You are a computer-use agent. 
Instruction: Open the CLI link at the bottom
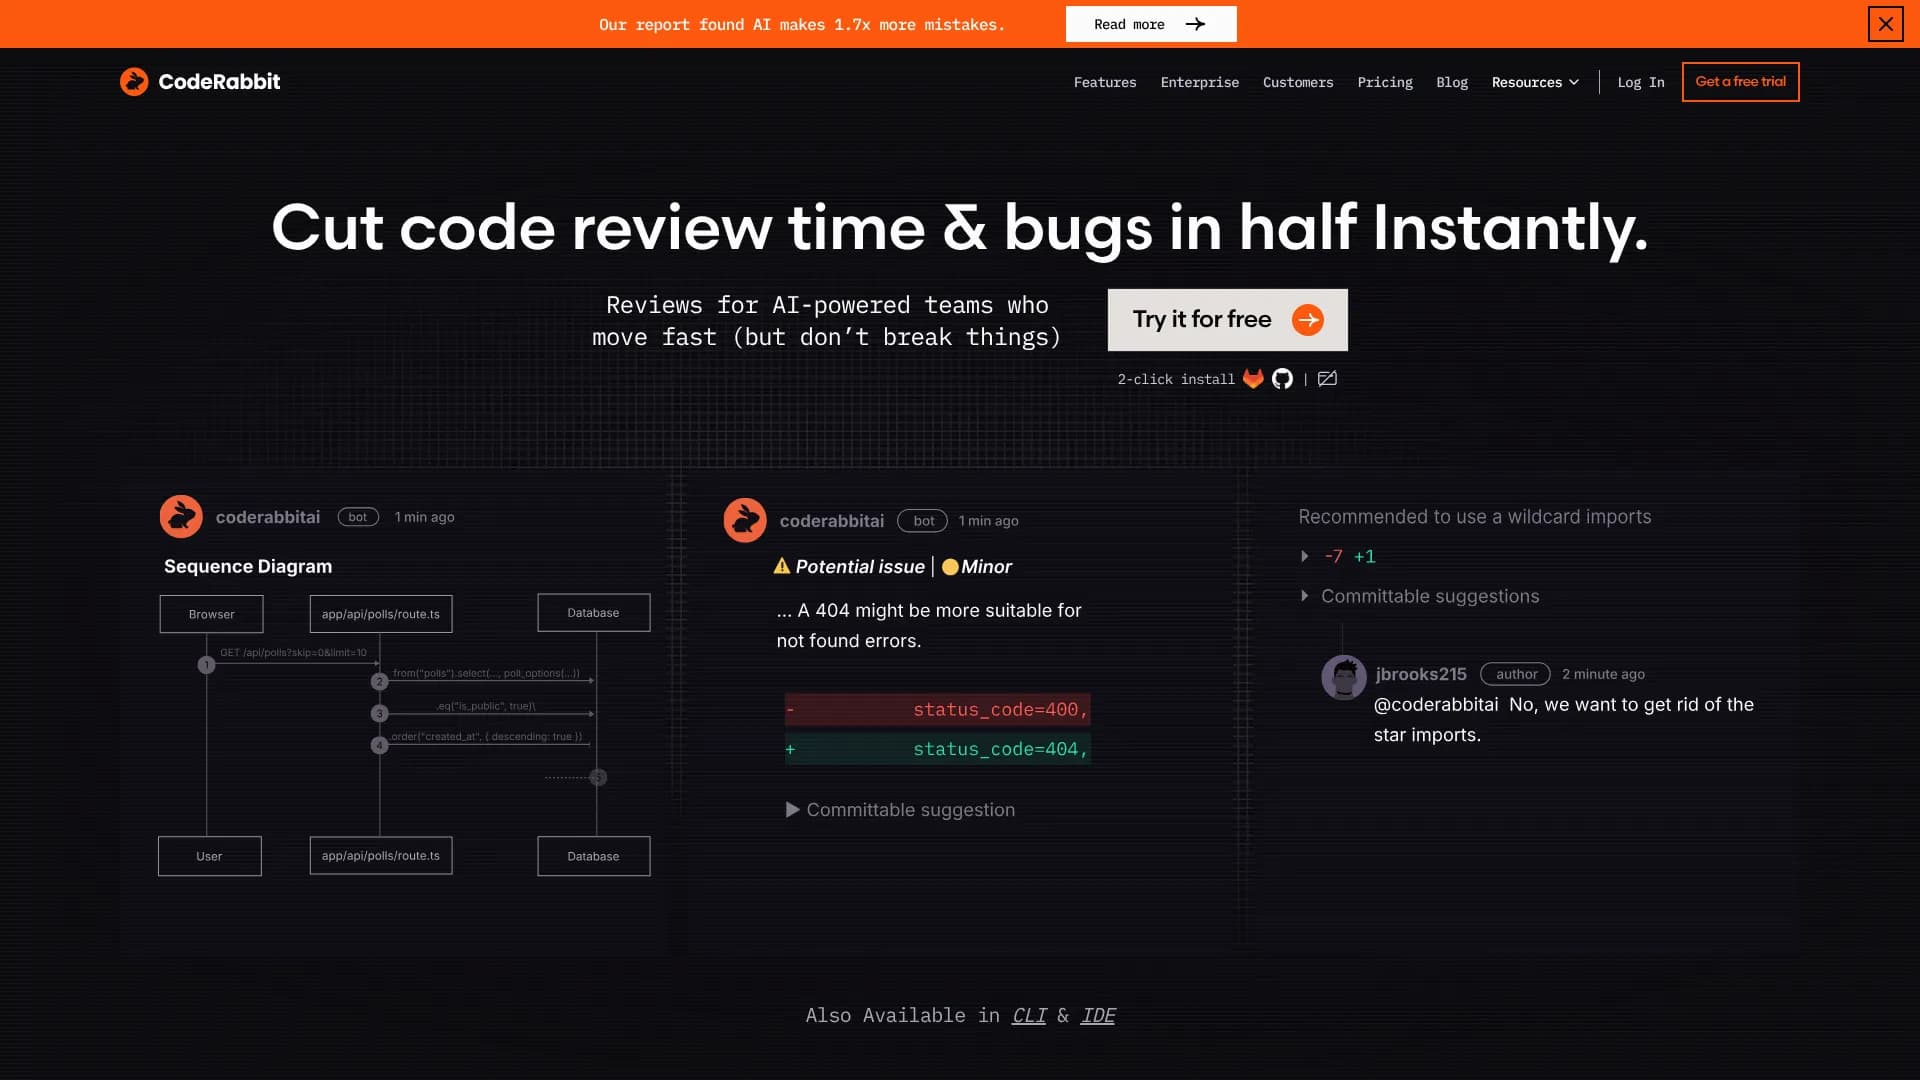[1028, 1015]
